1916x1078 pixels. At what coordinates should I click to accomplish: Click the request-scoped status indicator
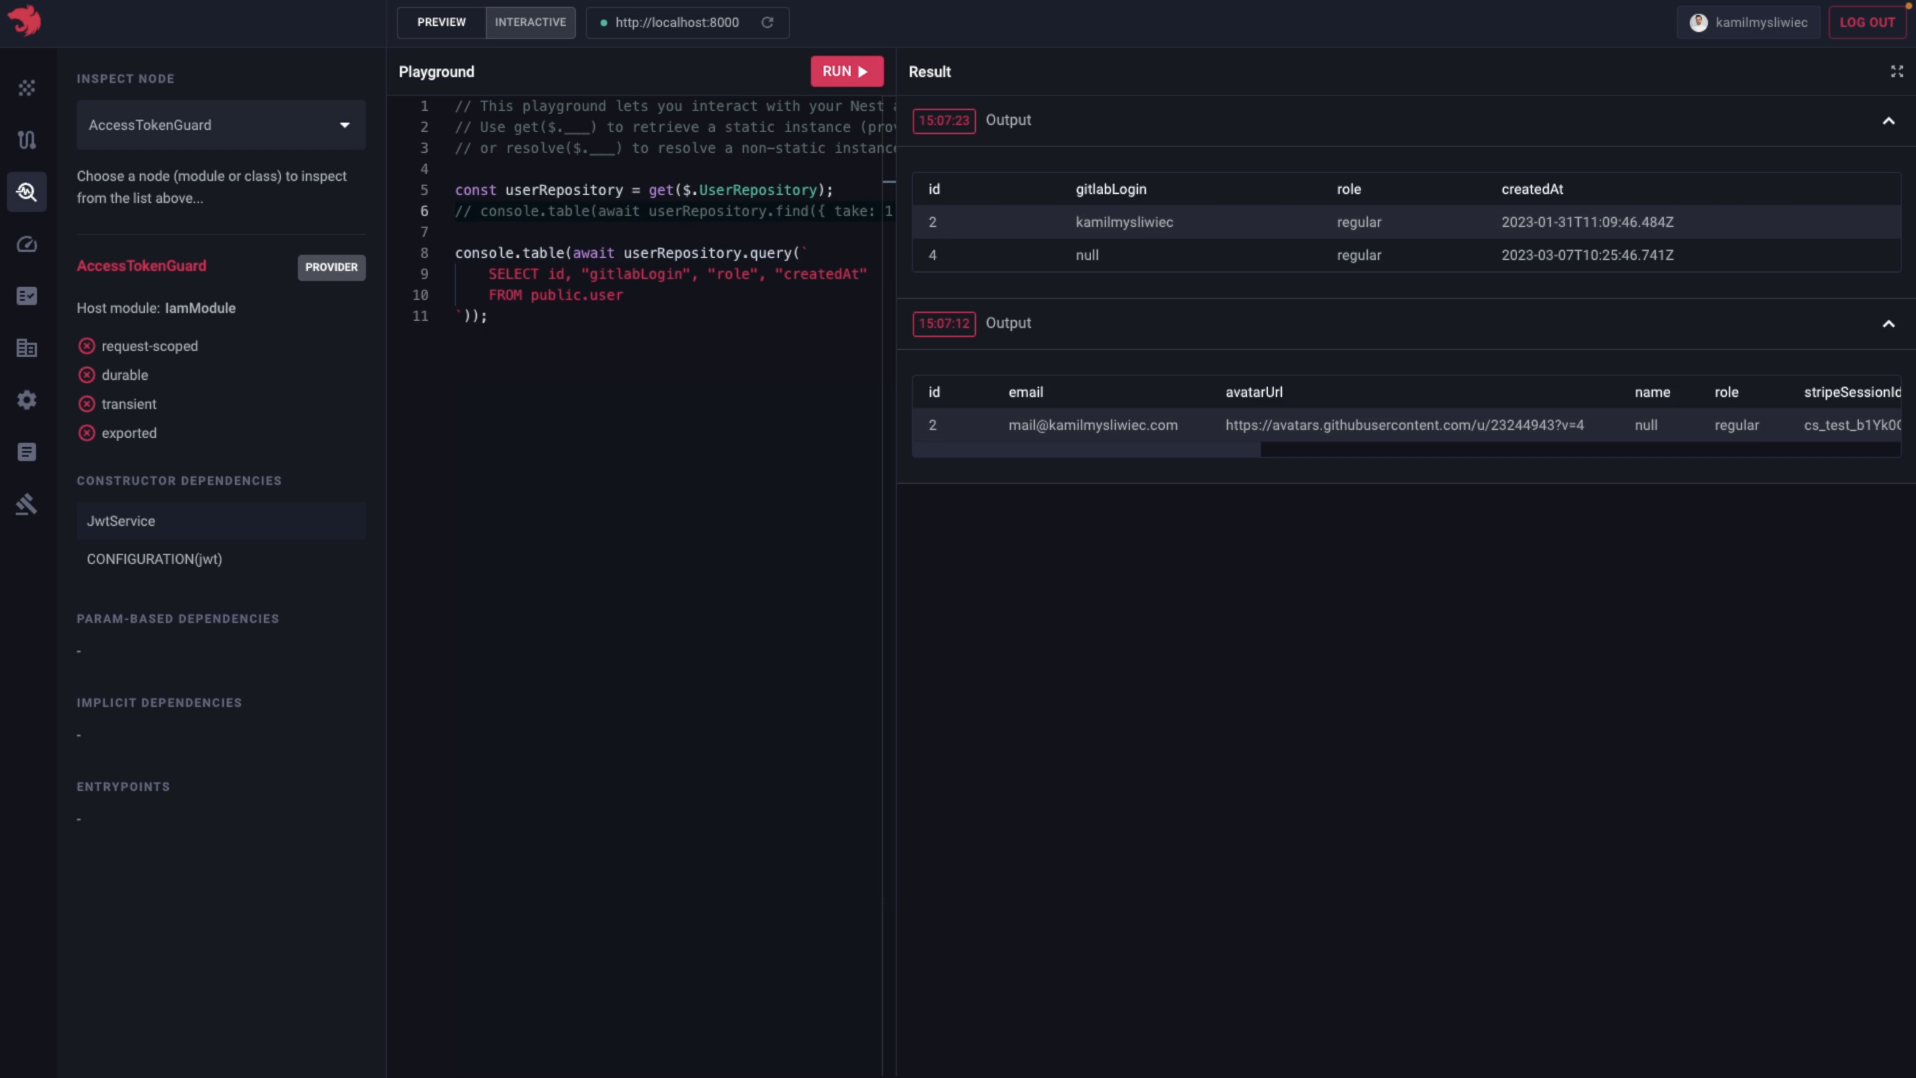click(x=87, y=346)
